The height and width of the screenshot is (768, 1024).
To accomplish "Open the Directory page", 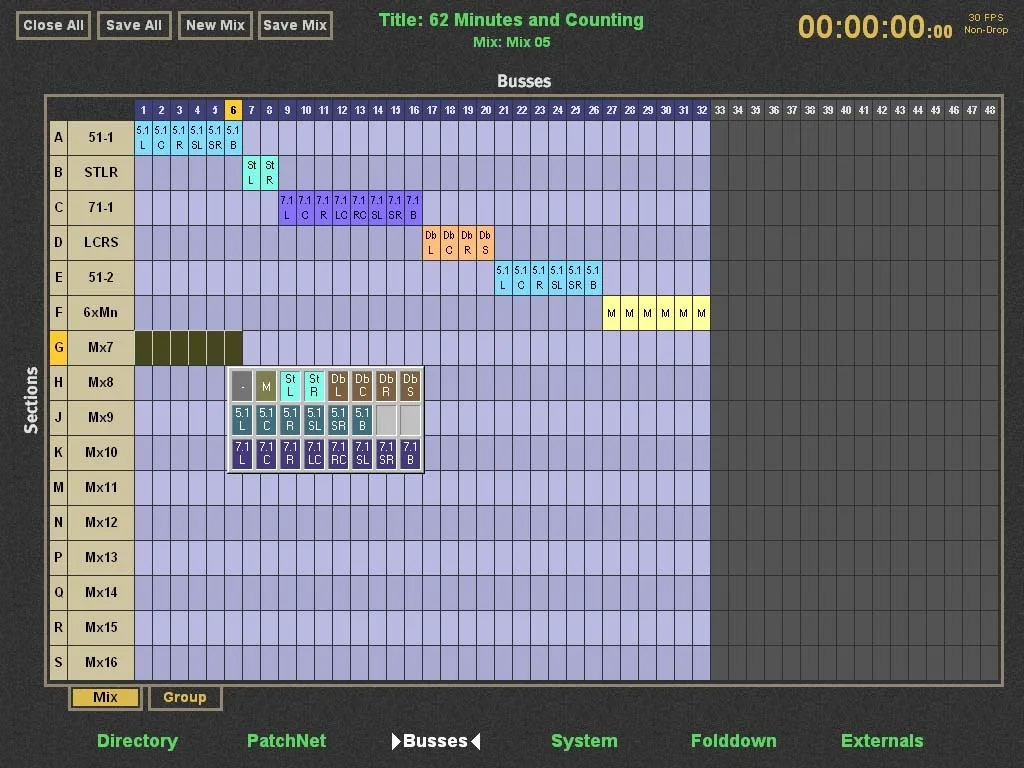I will 137,741.
